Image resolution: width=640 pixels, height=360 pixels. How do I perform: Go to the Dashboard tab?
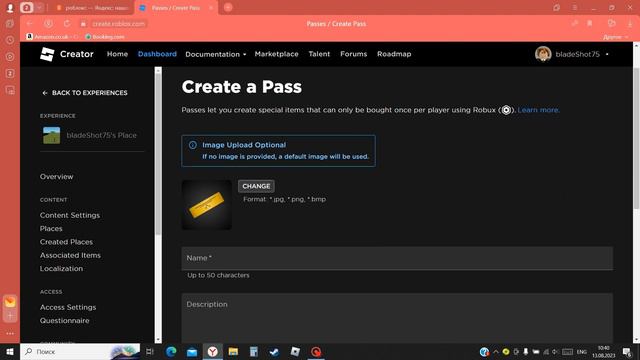157,54
